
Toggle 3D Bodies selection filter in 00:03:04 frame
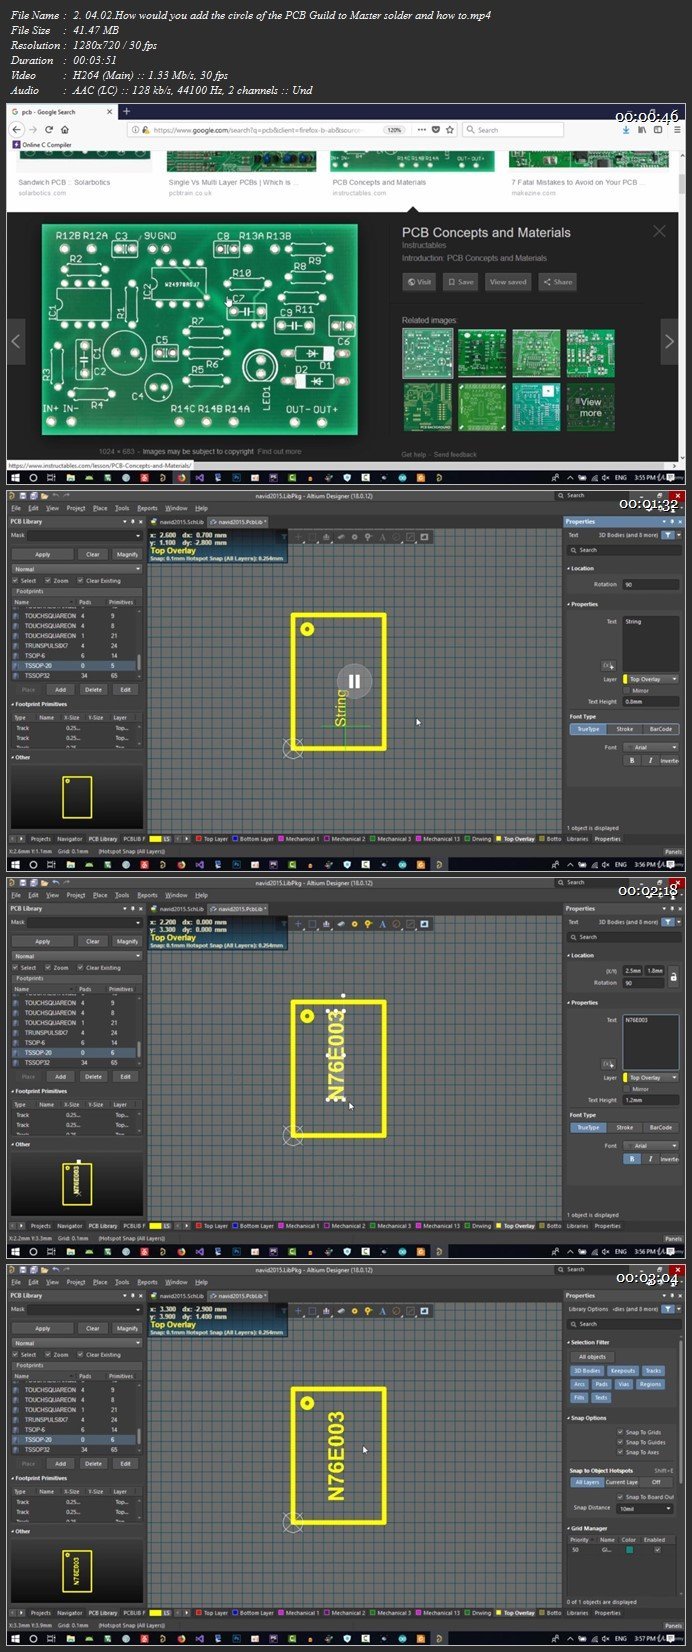tap(587, 1371)
